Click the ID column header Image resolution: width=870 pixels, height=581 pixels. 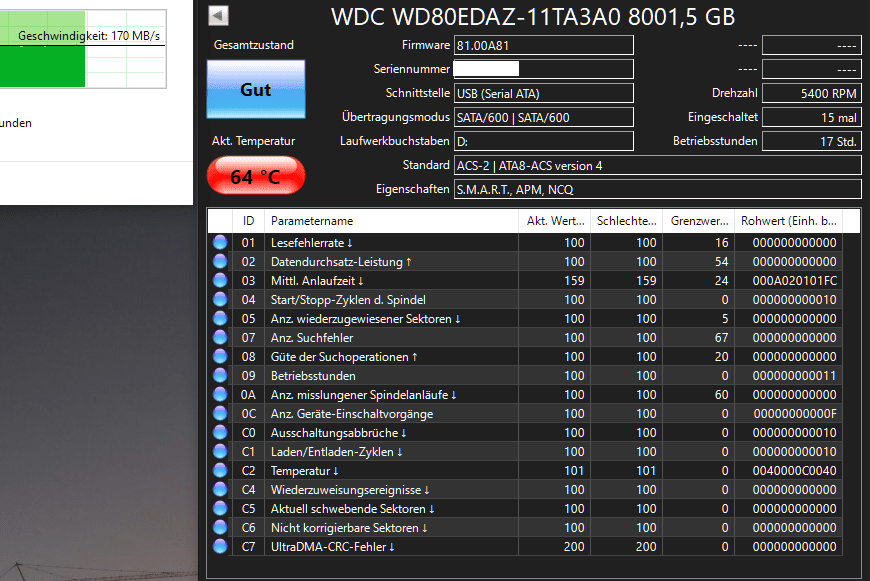(248, 221)
